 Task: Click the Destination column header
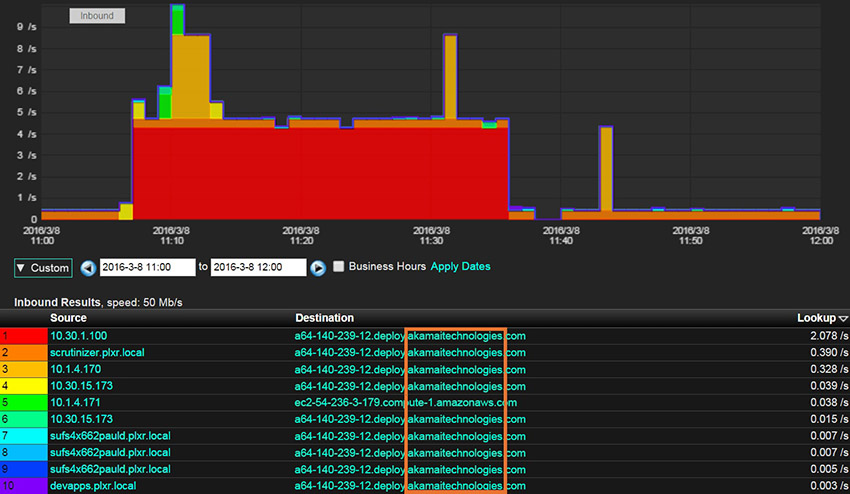(x=324, y=318)
